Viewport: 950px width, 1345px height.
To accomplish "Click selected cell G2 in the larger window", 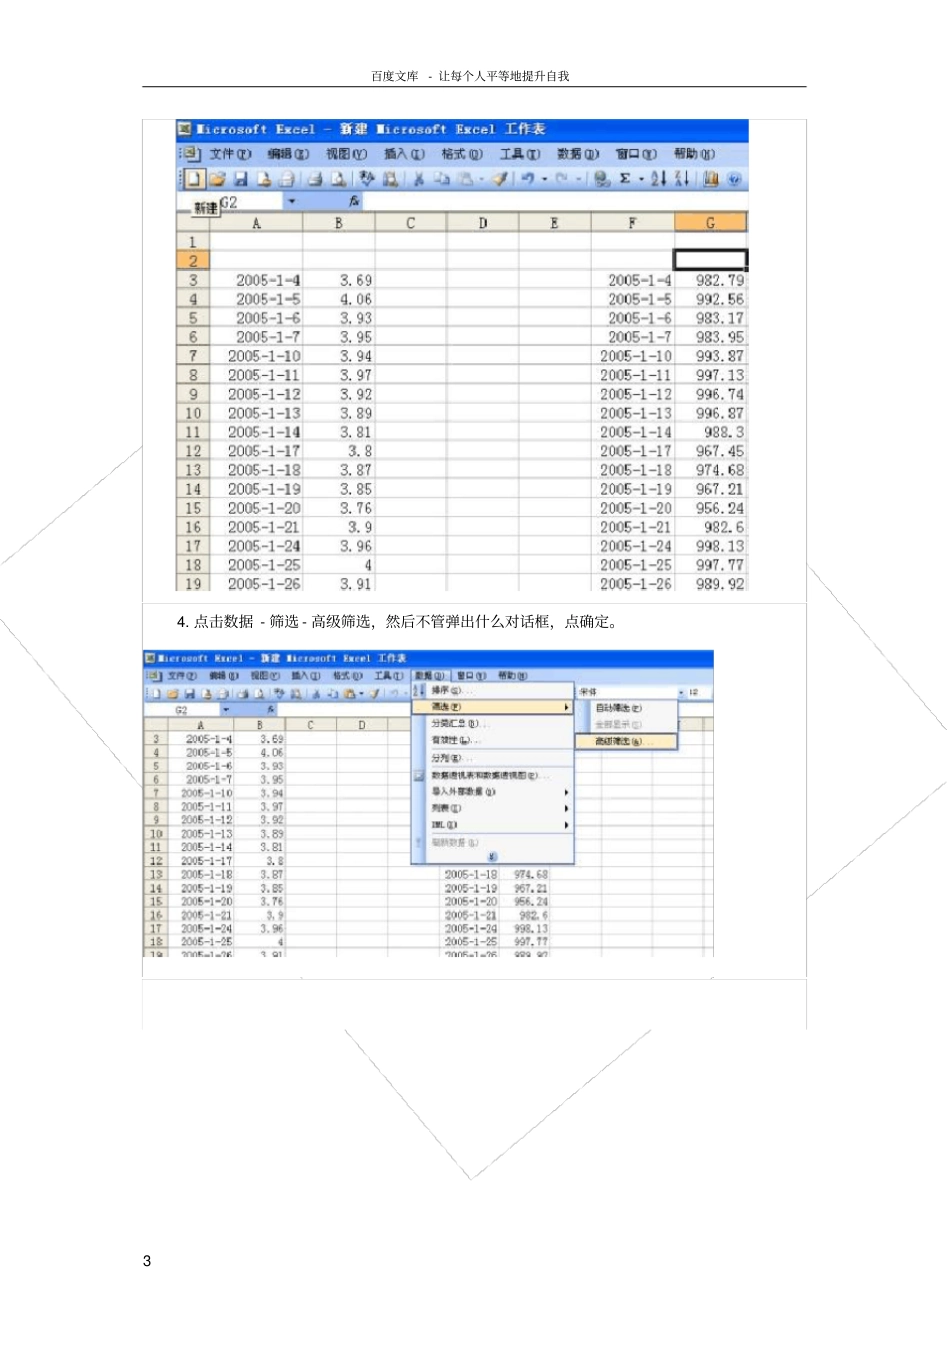I will tap(710, 260).
